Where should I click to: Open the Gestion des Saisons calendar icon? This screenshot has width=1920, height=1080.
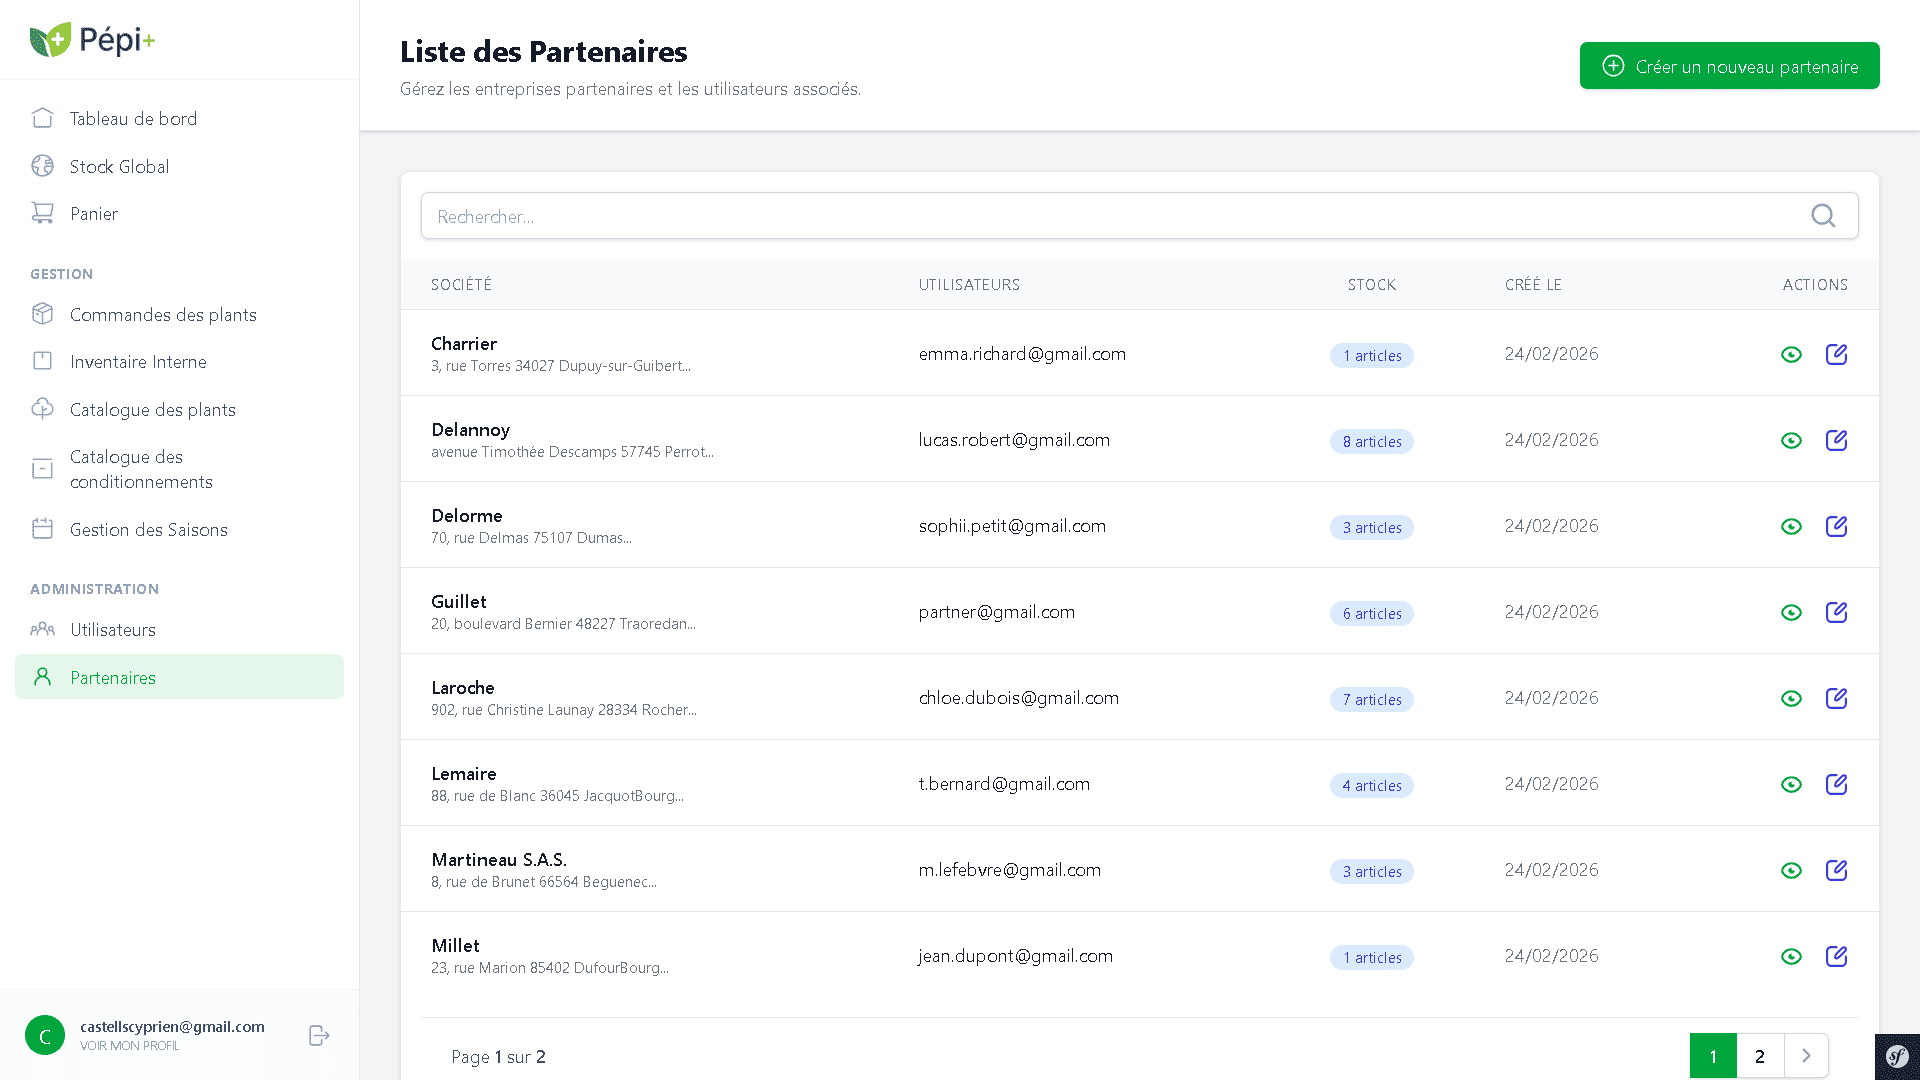pos(43,529)
